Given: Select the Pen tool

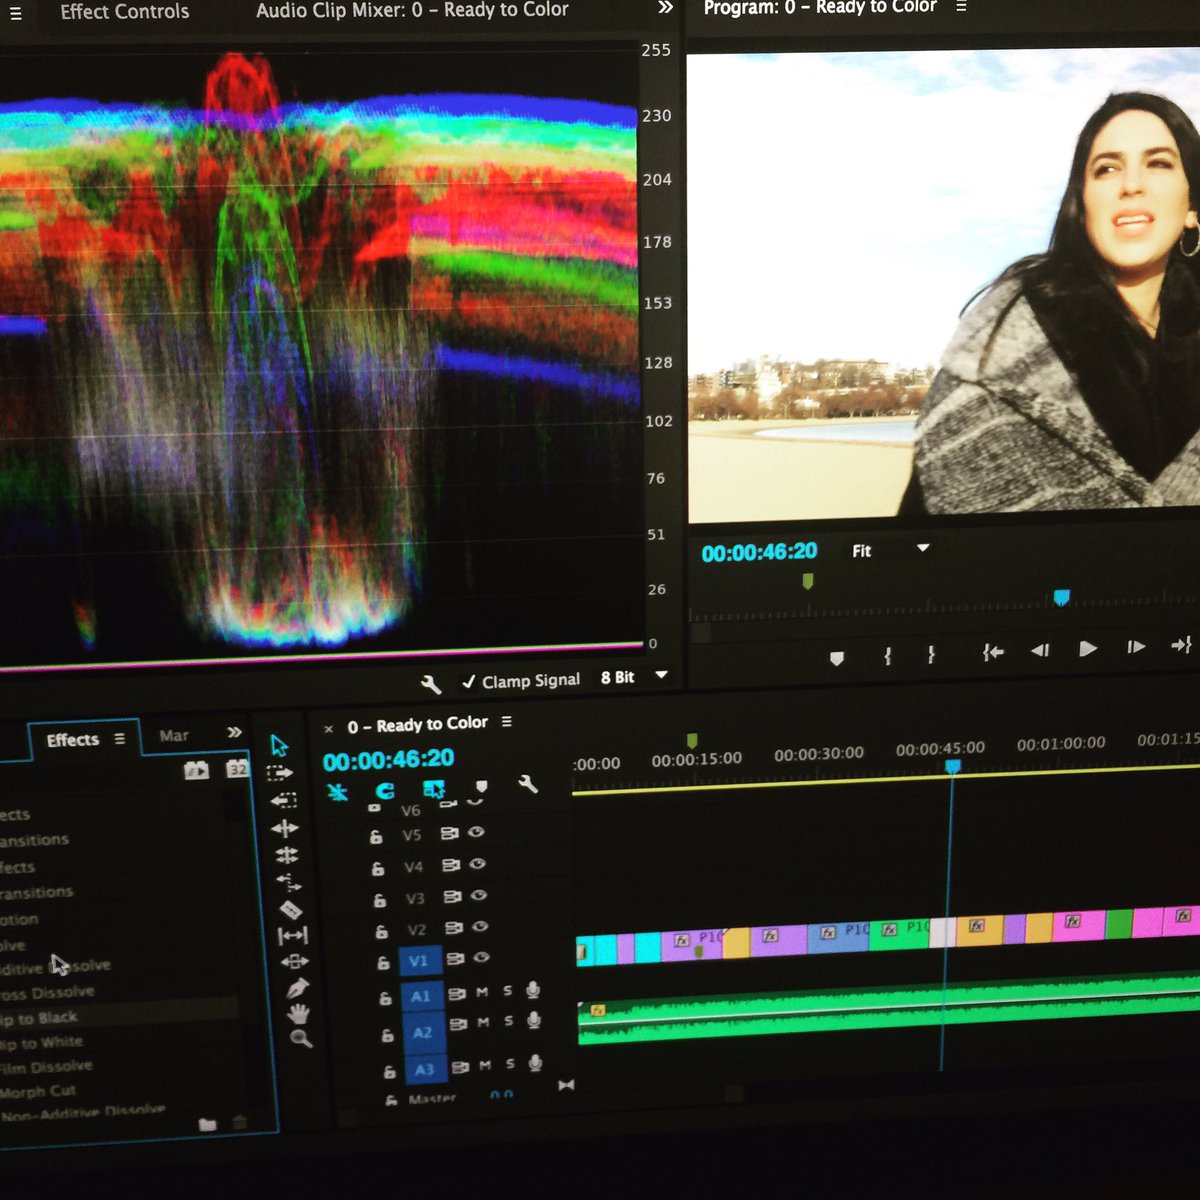Looking at the screenshot, I should [297, 988].
